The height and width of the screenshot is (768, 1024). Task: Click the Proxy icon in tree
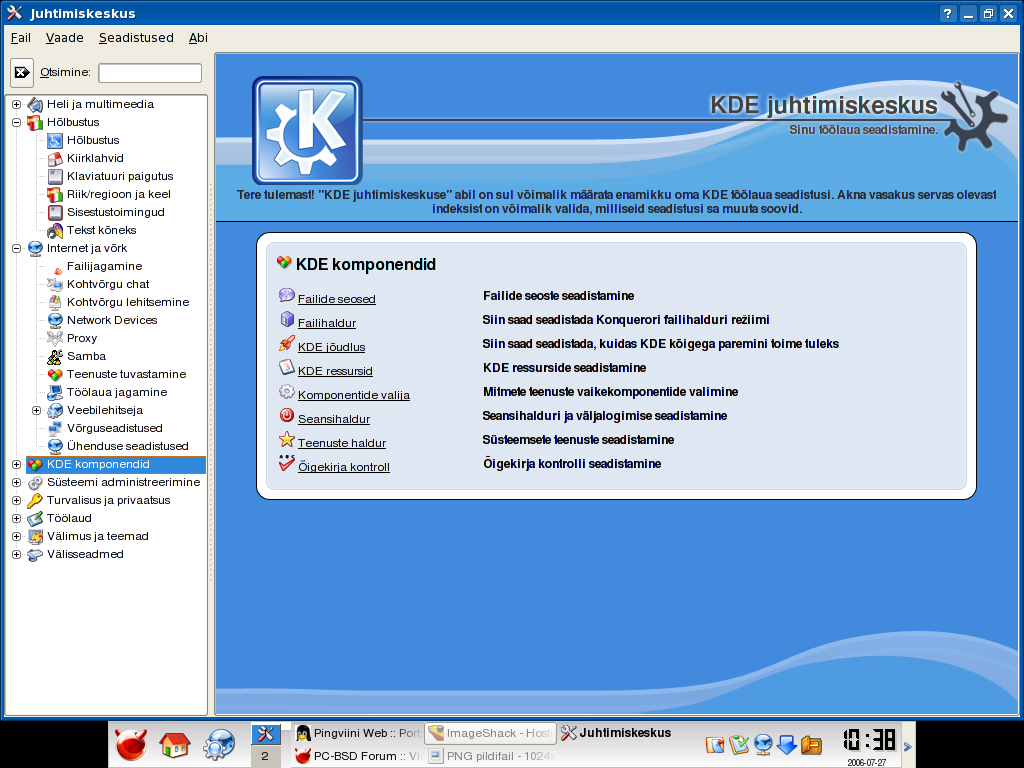[56, 338]
